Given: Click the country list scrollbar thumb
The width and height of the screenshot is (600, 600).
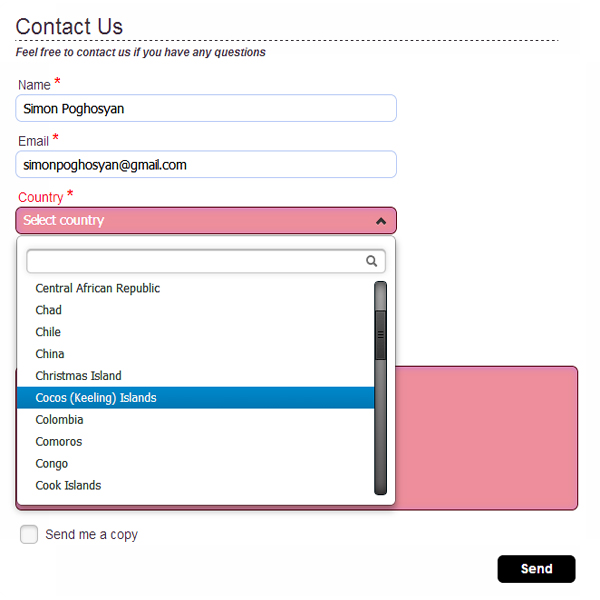Looking at the screenshot, I should [x=380, y=334].
